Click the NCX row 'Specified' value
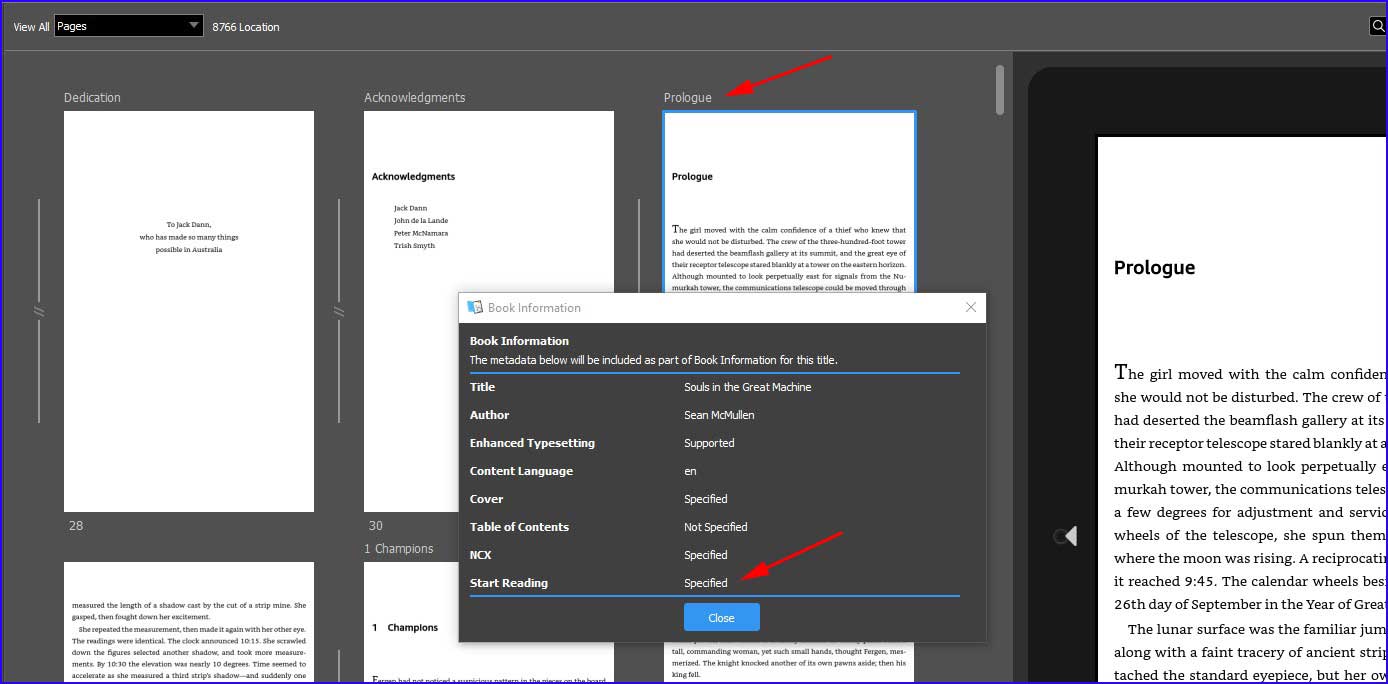Screen dimensions: 1388x684 [706, 555]
